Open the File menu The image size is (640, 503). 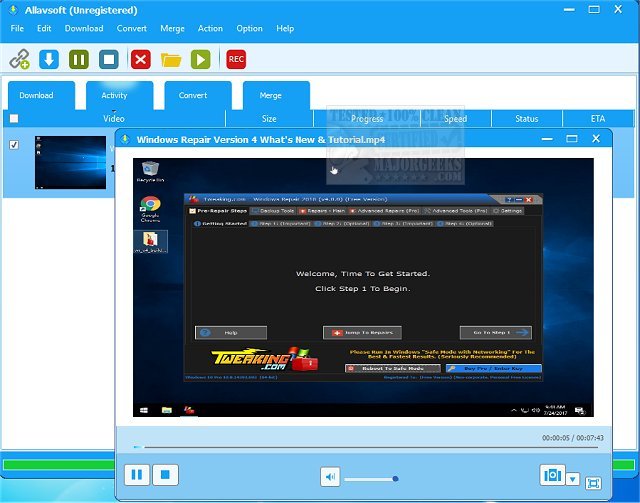[x=17, y=29]
